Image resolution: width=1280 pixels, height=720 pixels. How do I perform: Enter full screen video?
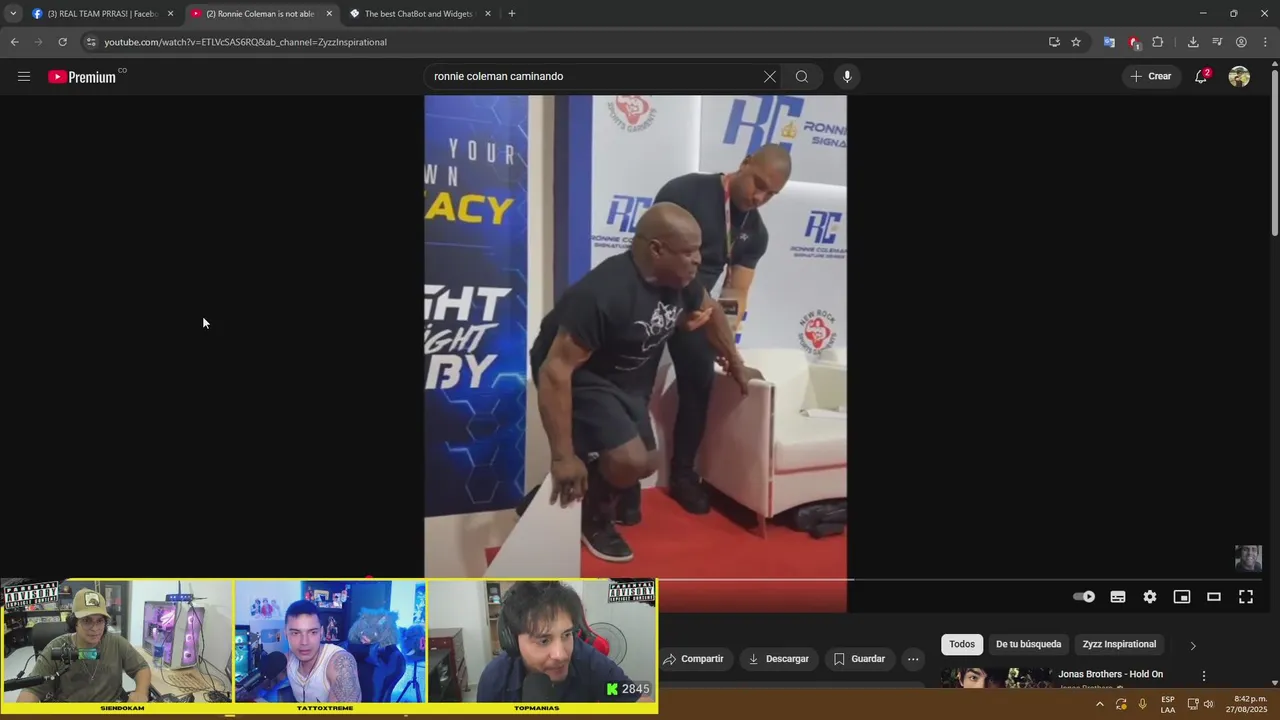tap(1246, 597)
